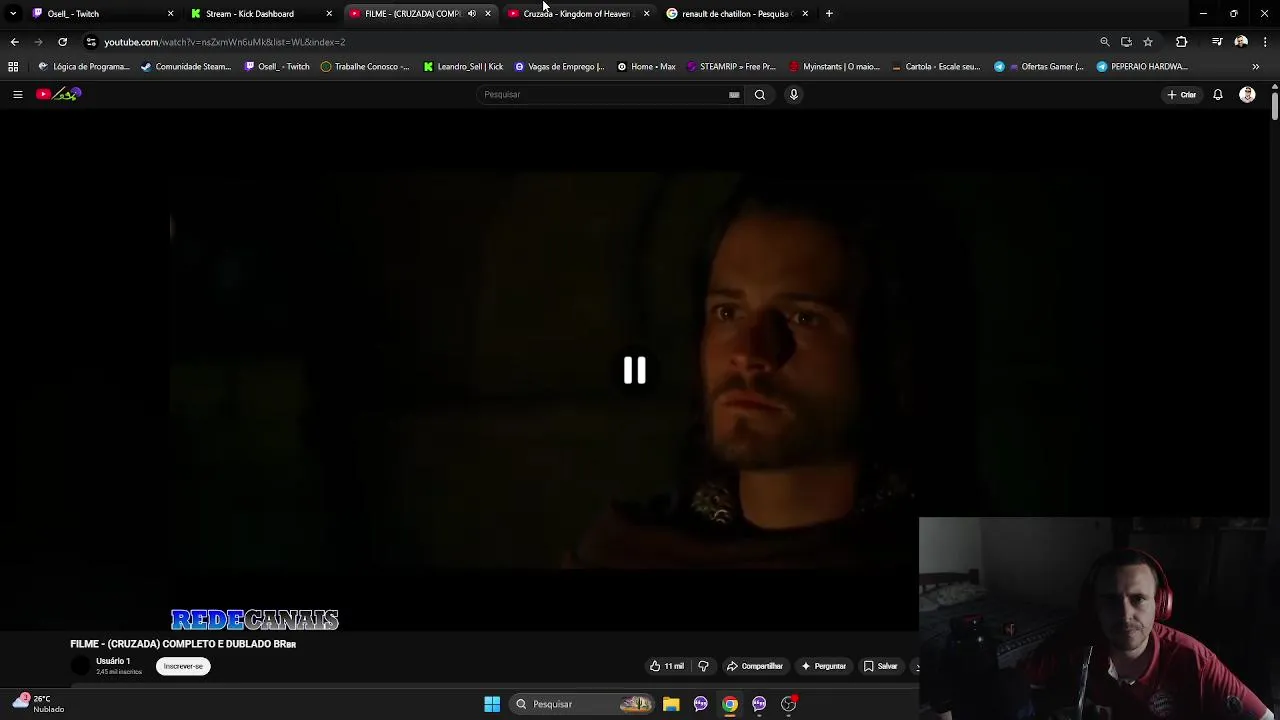Screen dimensions: 1280x720
Task: Open the media controls icon in toolbar
Action: (1217, 42)
